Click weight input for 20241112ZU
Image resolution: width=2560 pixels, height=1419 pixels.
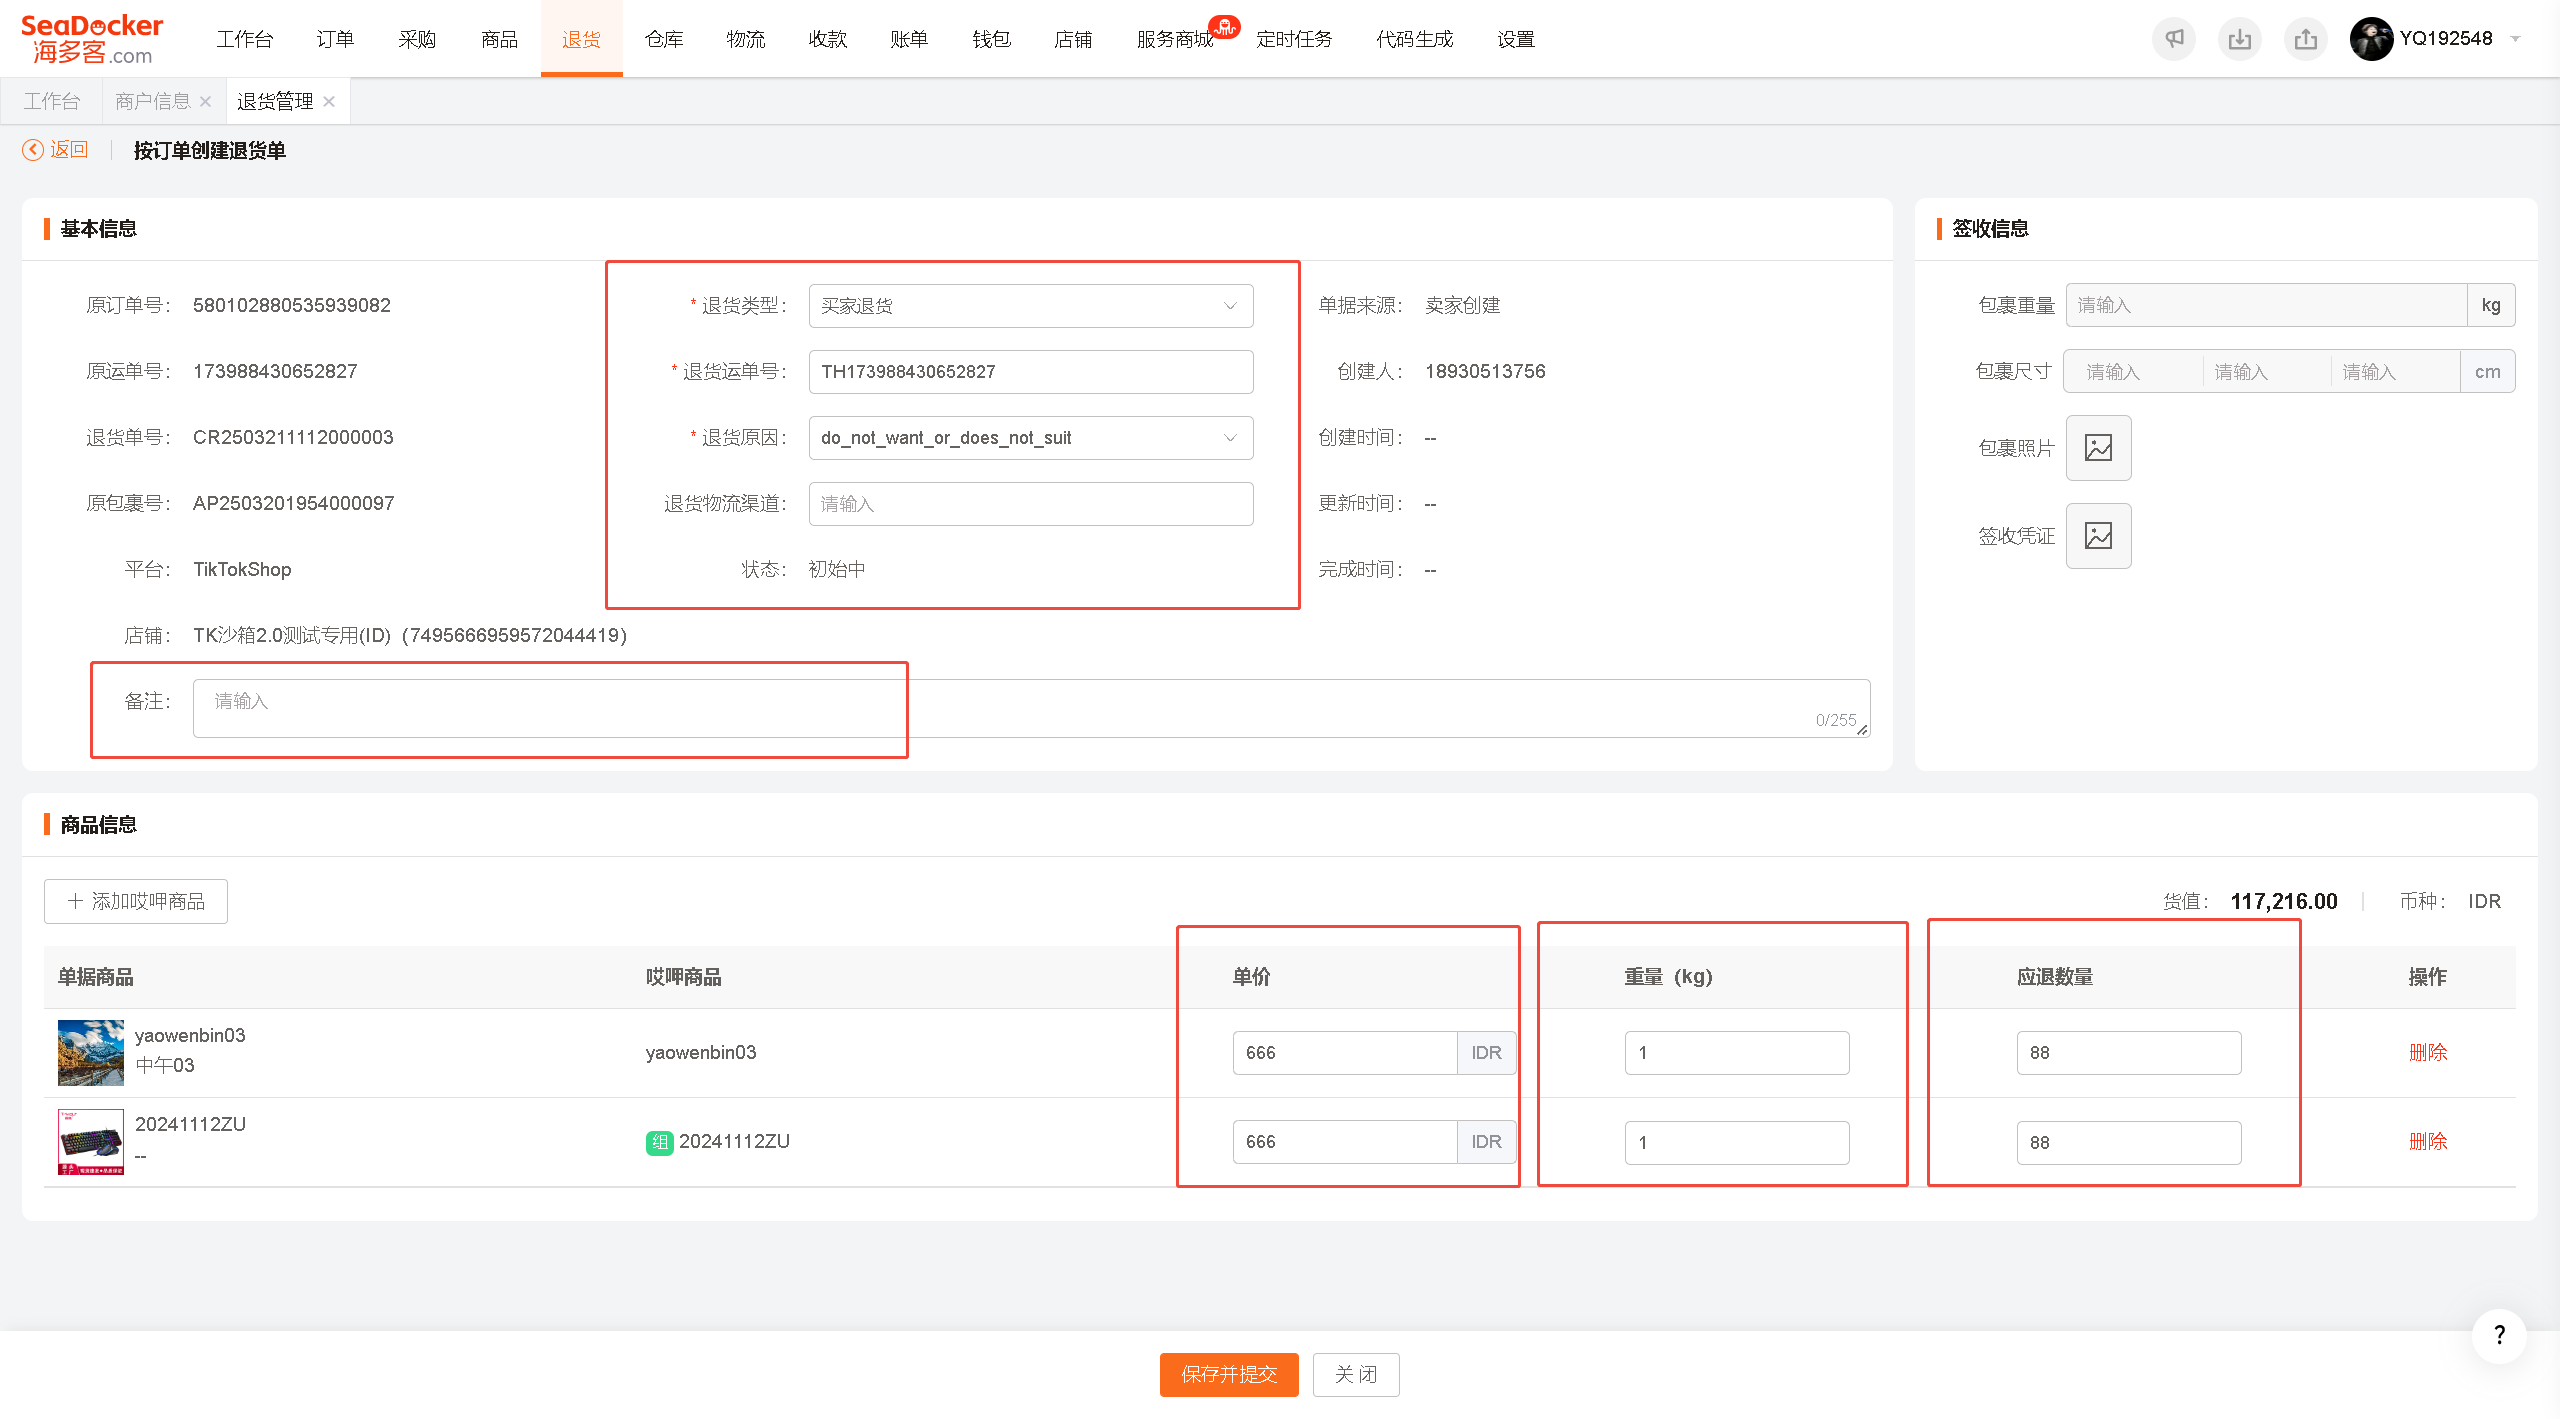tap(1737, 1142)
